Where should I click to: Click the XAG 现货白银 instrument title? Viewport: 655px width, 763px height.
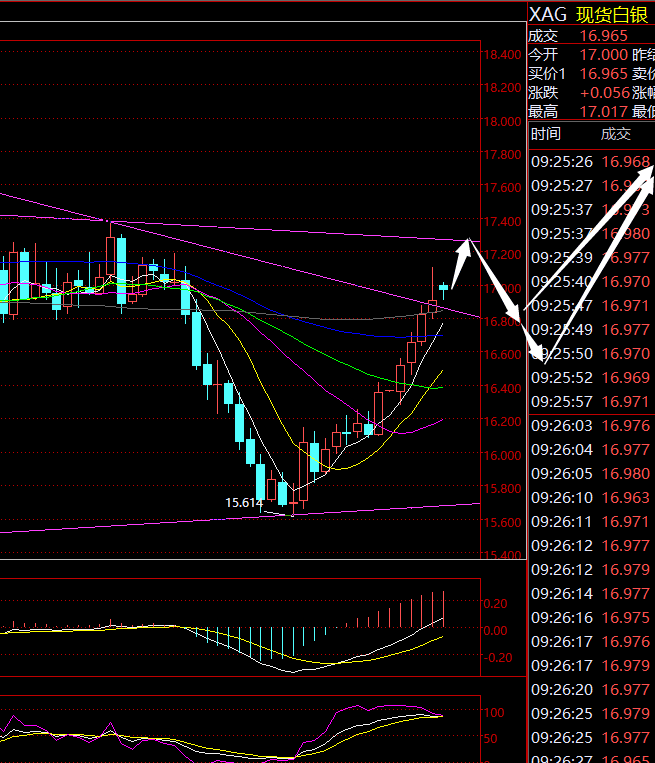(x=588, y=15)
